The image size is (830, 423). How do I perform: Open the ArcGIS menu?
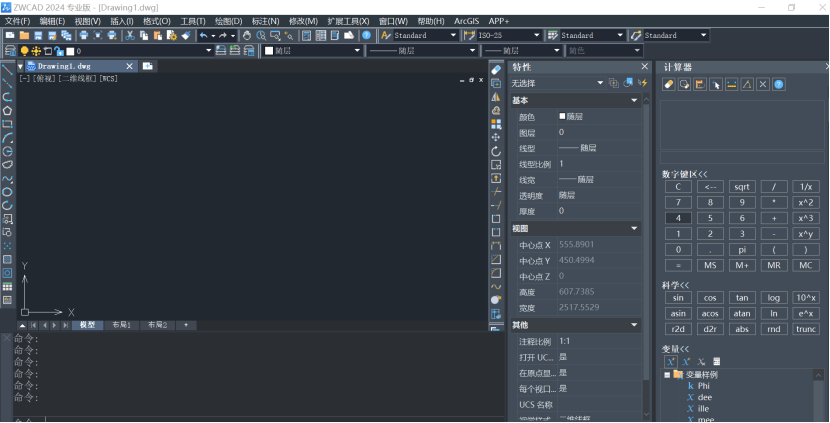tap(466, 21)
